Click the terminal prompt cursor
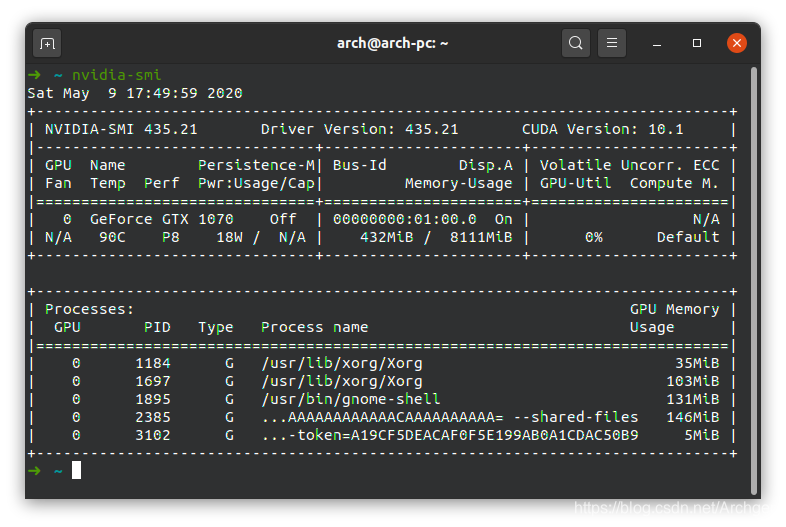 point(76,470)
